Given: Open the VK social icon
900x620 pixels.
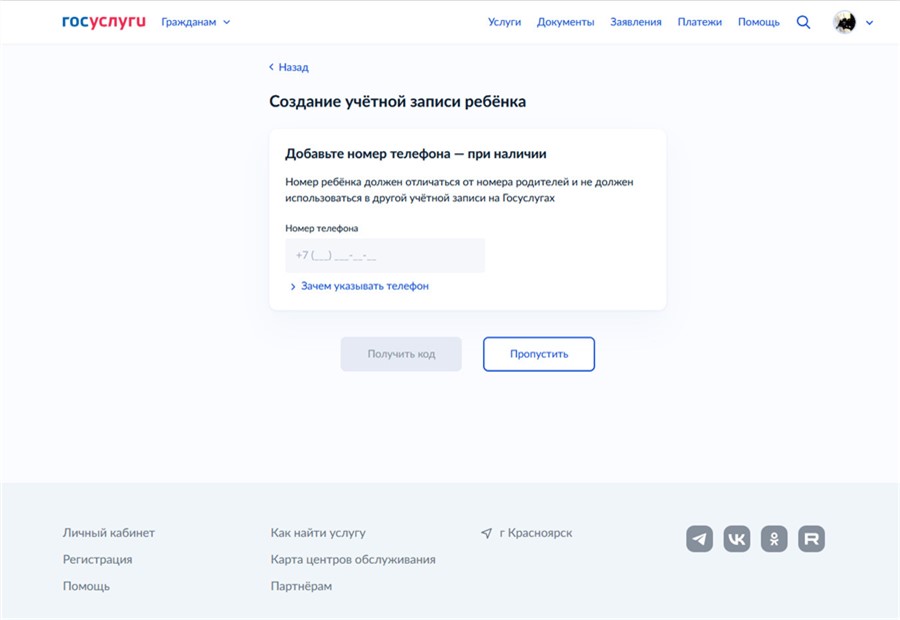Looking at the screenshot, I should (x=736, y=539).
